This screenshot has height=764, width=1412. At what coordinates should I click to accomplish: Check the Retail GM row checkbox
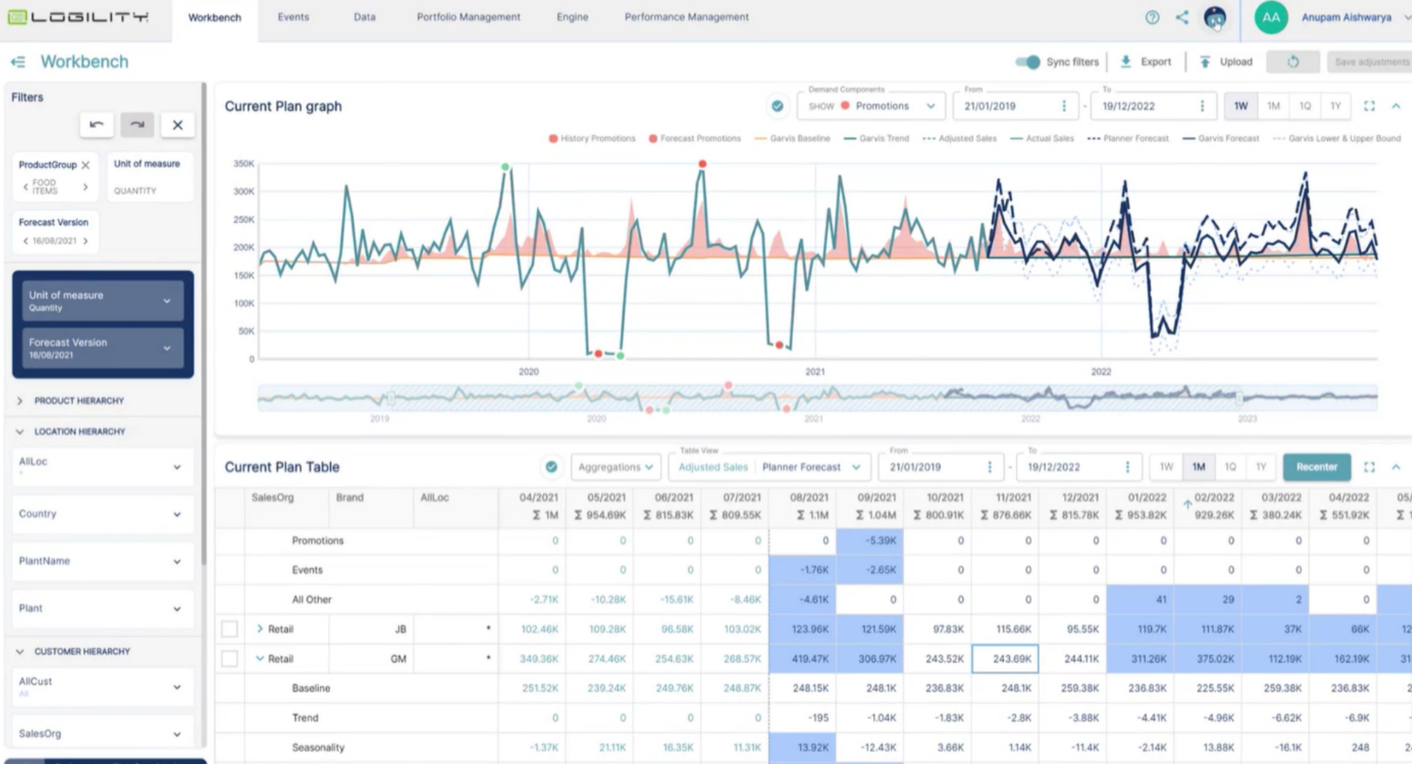[230, 659]
